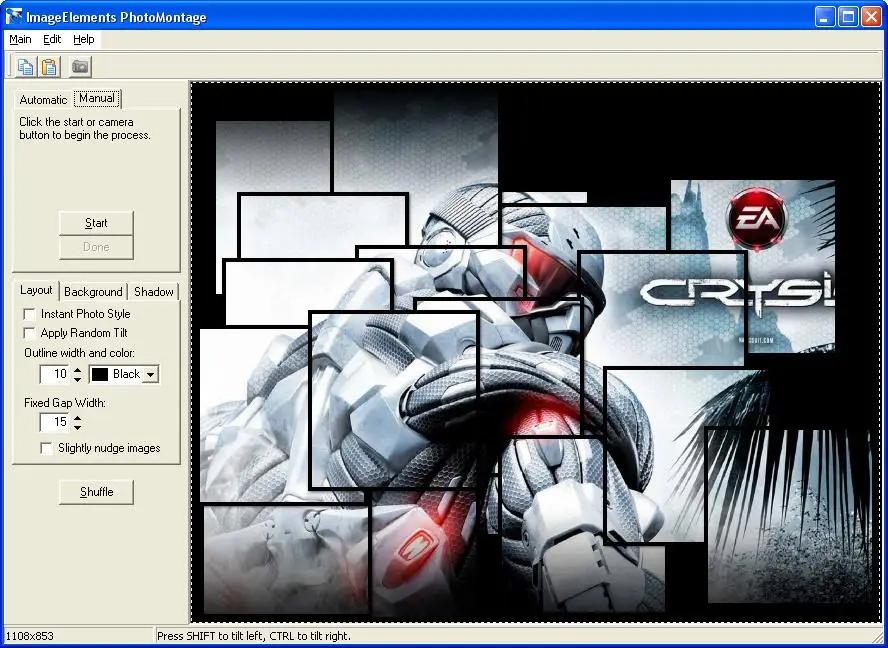Decrease Fixed Gap Width with the down arrow

pos(78,427)
